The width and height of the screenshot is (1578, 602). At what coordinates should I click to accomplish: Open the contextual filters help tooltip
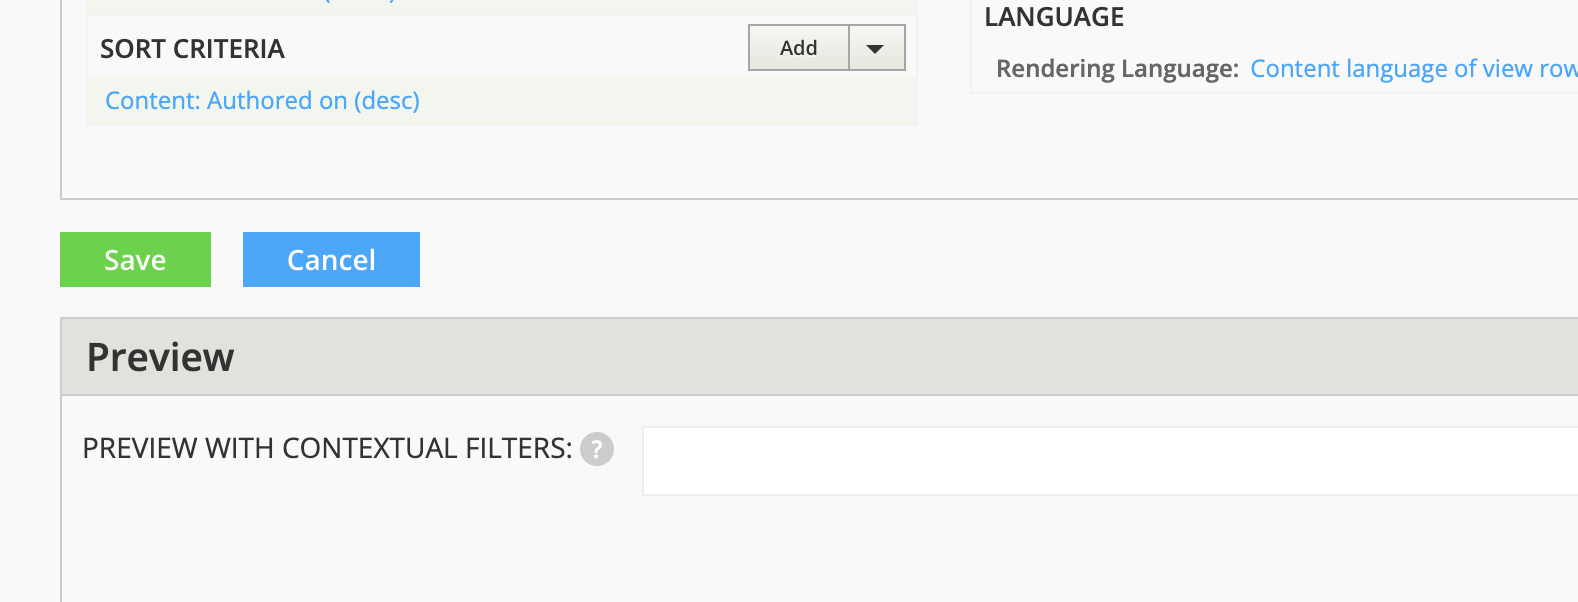pos(597,450)
